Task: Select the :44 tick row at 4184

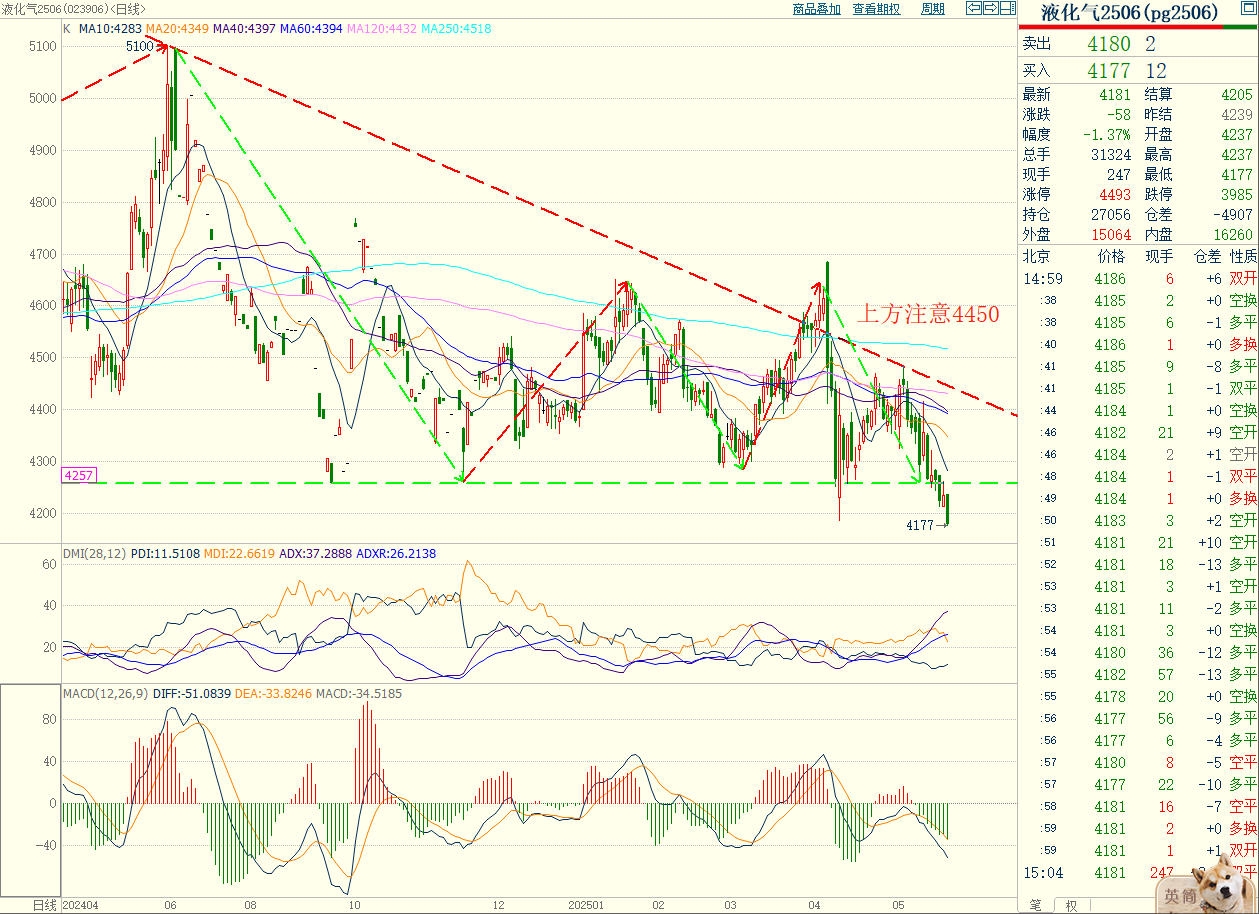Action: pos(1139,411)
